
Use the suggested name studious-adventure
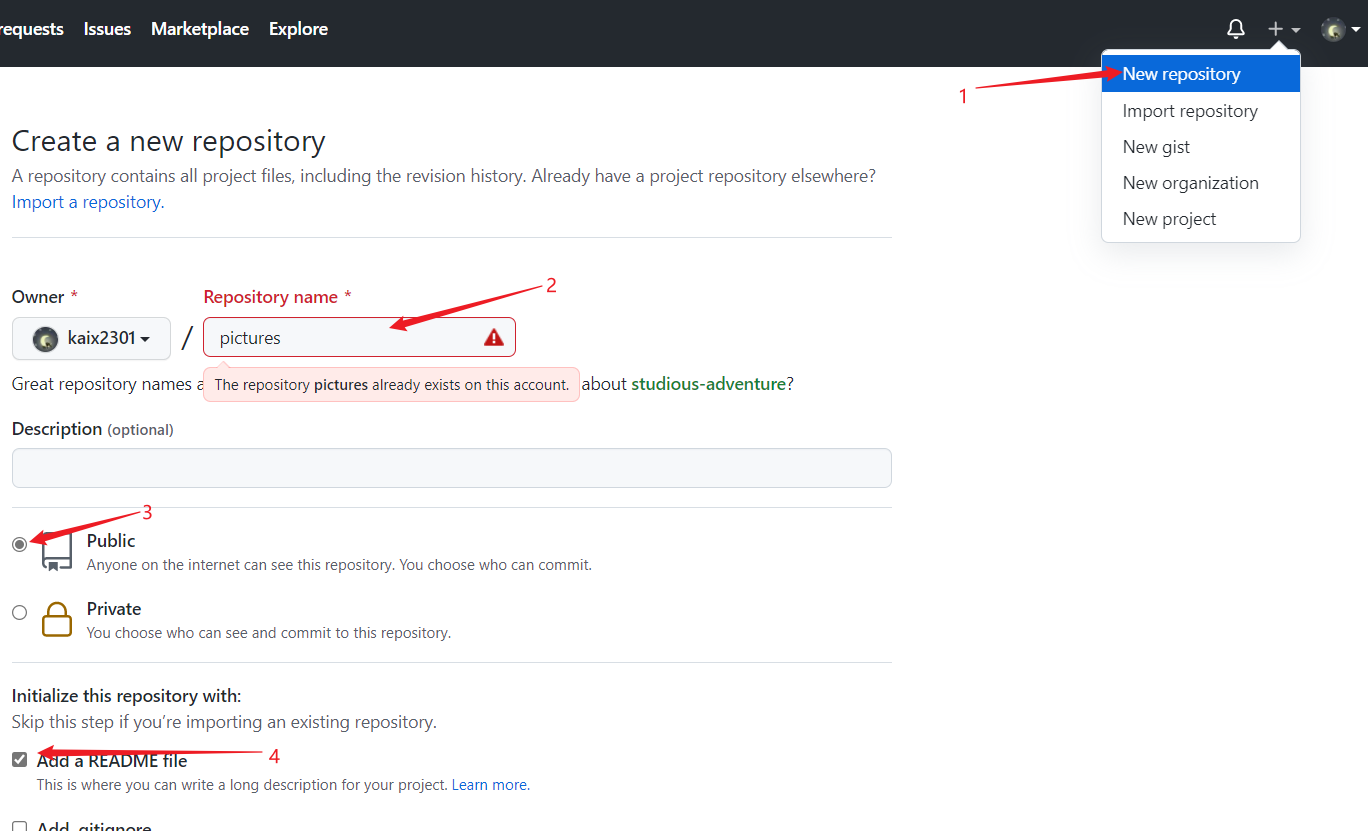point(708,384)
